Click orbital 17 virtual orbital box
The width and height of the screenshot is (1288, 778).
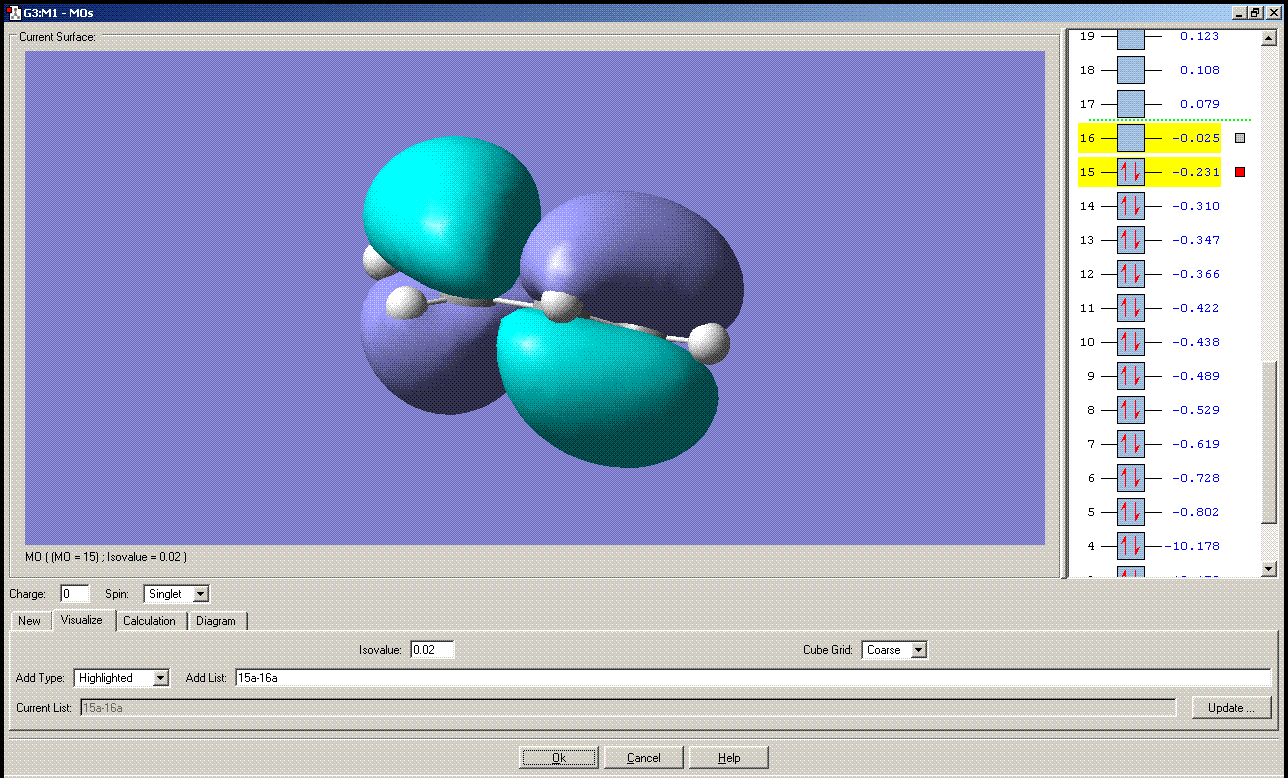pyautogui.click(x=1130, y=104)
